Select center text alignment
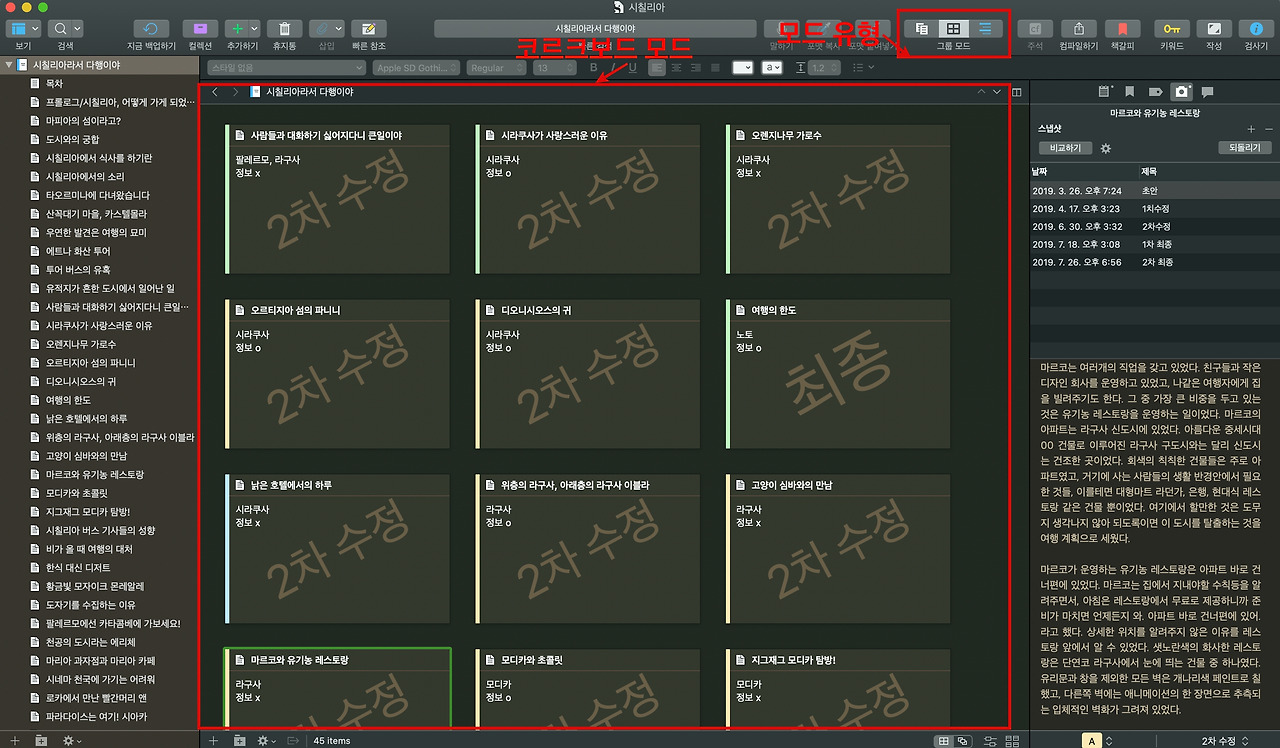This screenshot has height=748, width=1280. coord(676,68)
